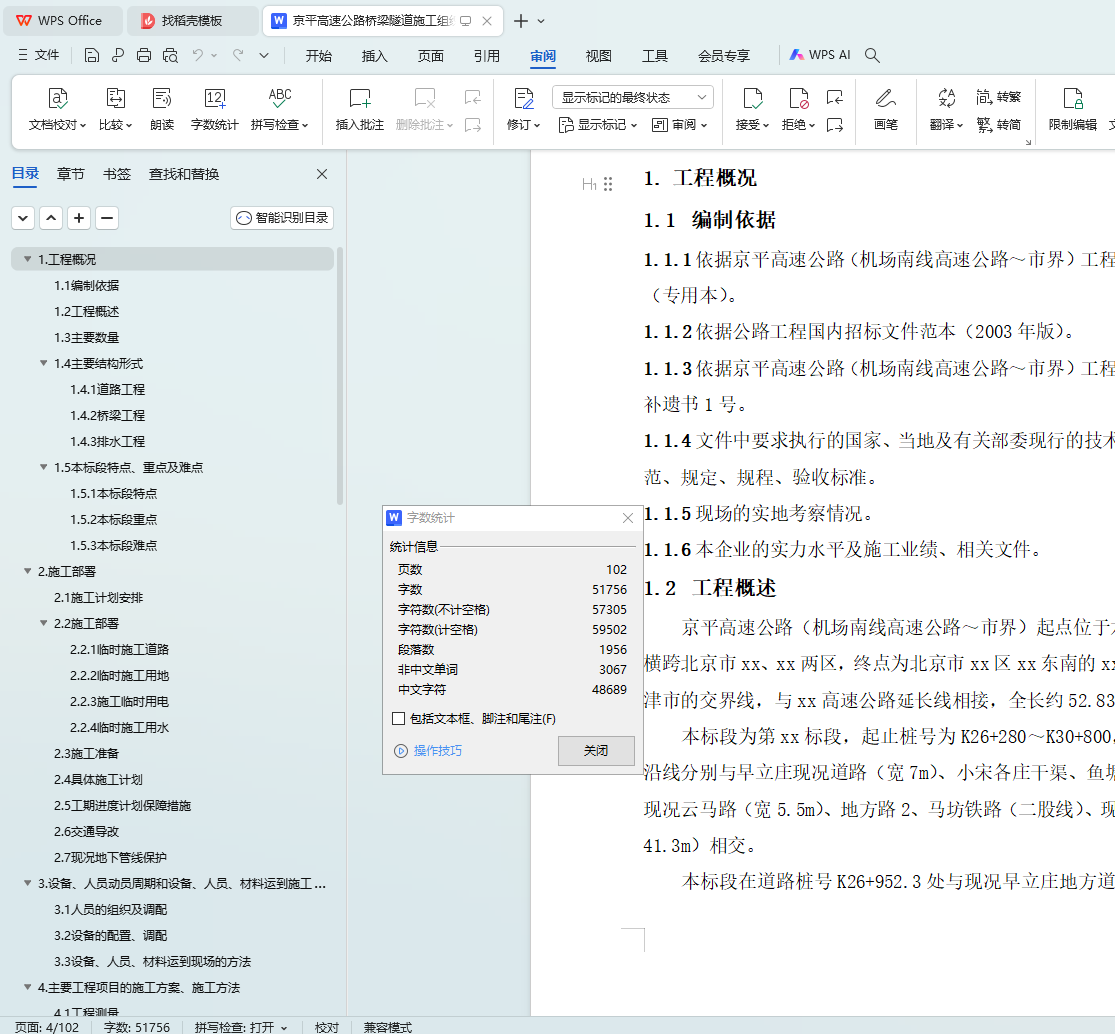Open the 查找和替换 panel tab

[x=184, y=174]
